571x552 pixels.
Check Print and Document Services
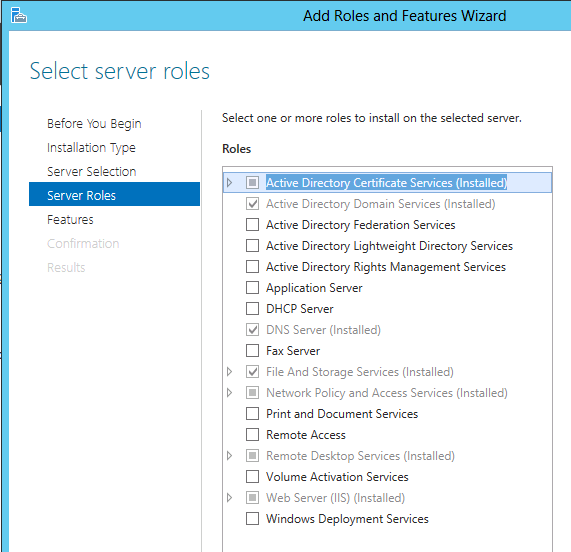pos(252,414)
